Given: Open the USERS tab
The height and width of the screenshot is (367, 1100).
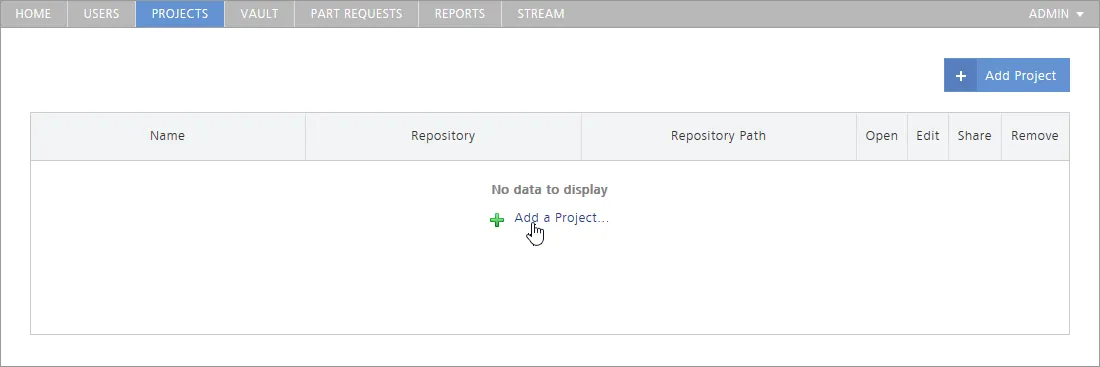Looking at the screenshot, I should pos(101,13).
